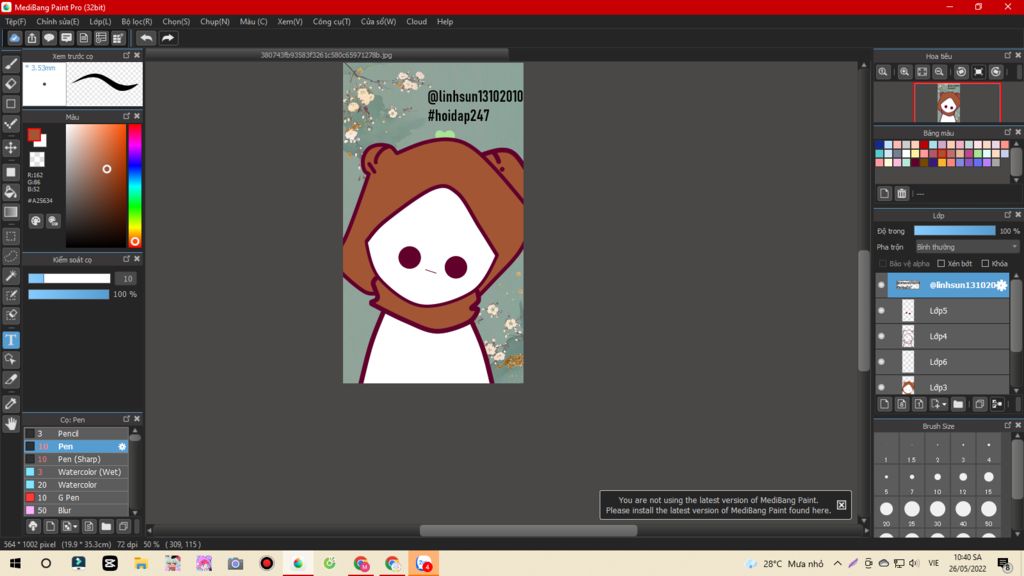
Task: Toggle visibility of layer Lớp3
Action: (882, 387)
